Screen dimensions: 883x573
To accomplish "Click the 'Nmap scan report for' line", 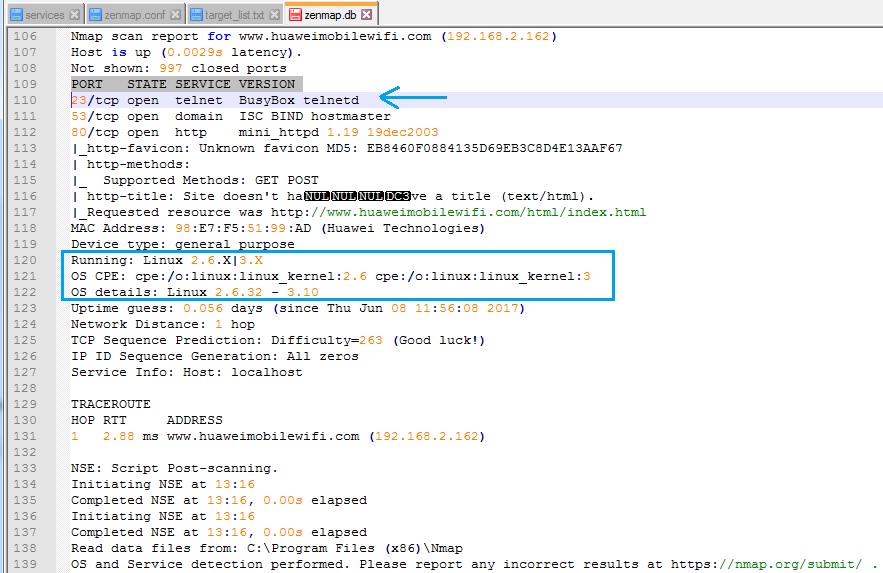I will click(314, 36).
